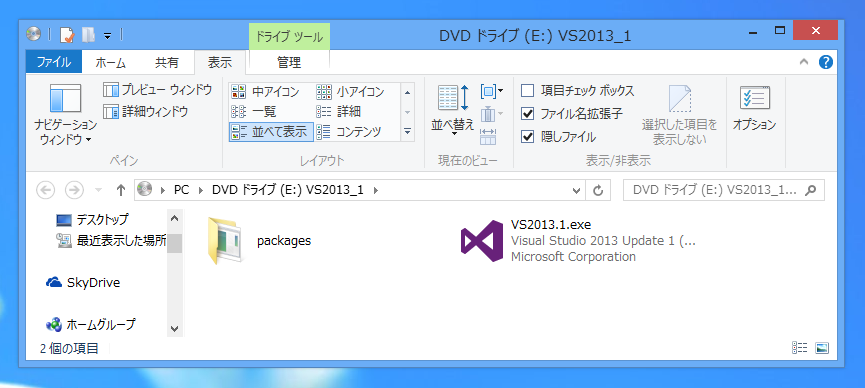Click the Properties quick access icon
Viewport: 865px width, 388px height.
67,35
